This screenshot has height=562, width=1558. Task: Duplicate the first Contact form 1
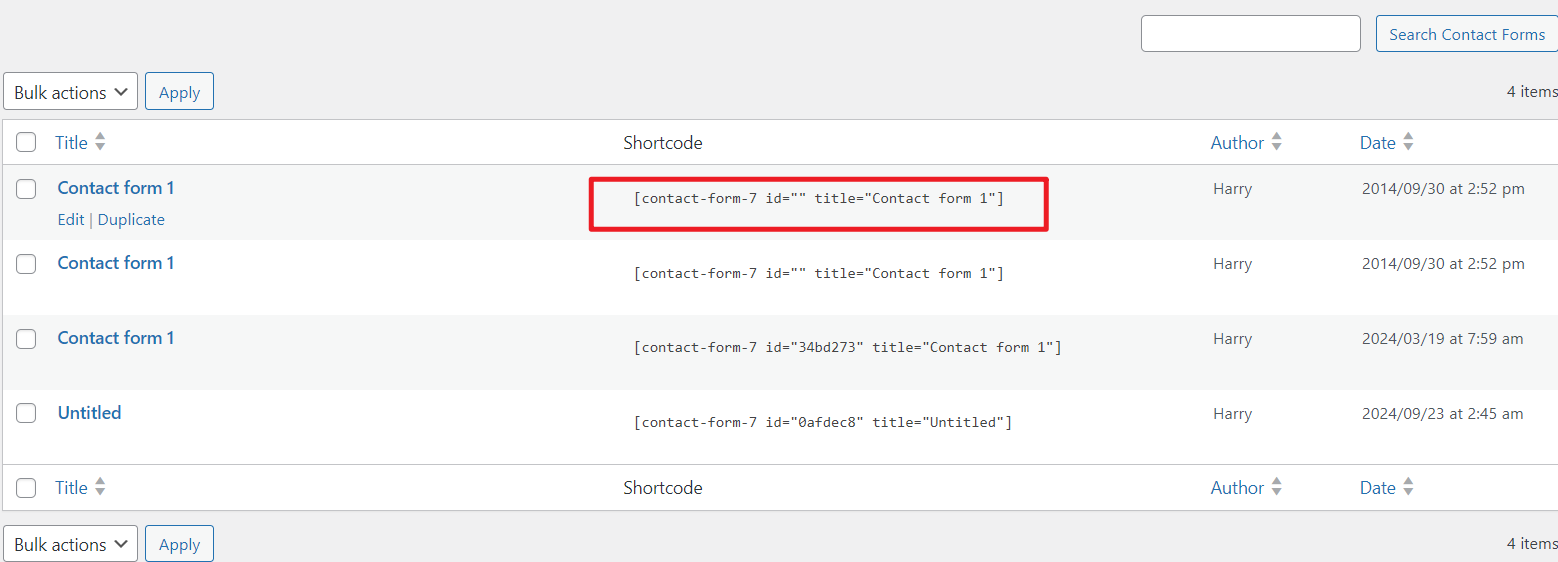(x=131, y=220)
